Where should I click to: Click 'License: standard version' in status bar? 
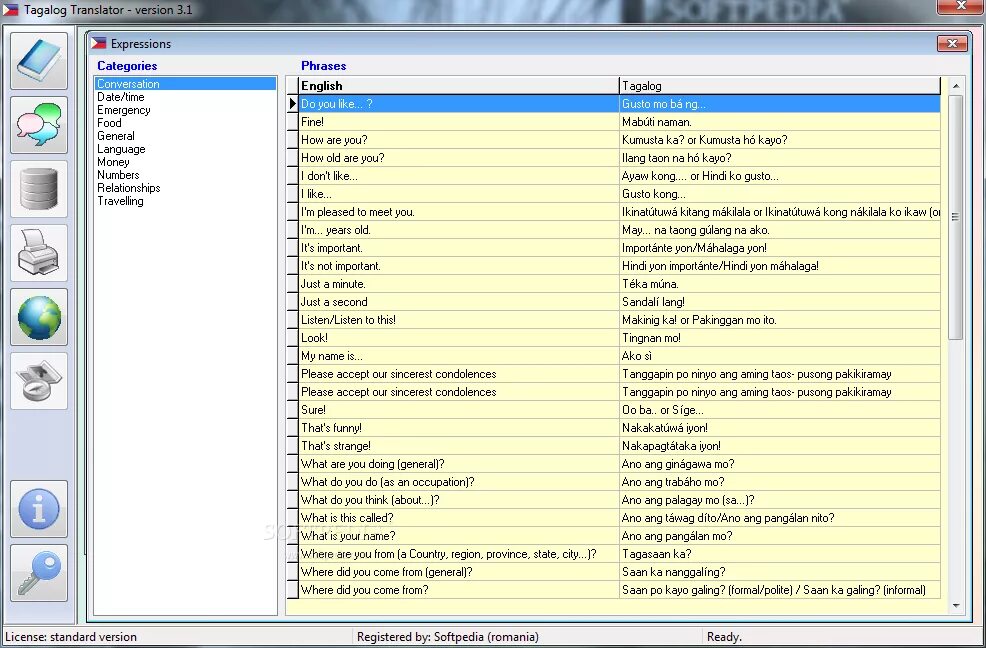(x=70, y=637)
